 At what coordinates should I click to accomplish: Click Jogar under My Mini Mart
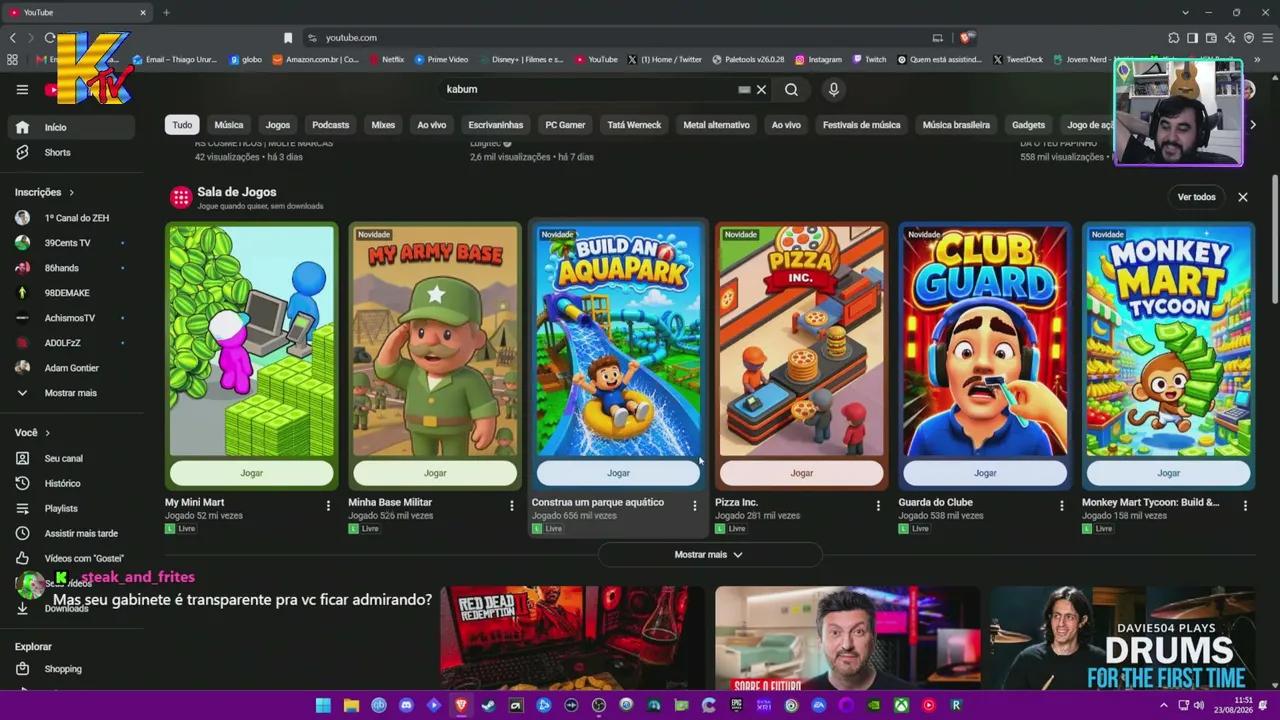pyautogui.click(x=251, y=473)
